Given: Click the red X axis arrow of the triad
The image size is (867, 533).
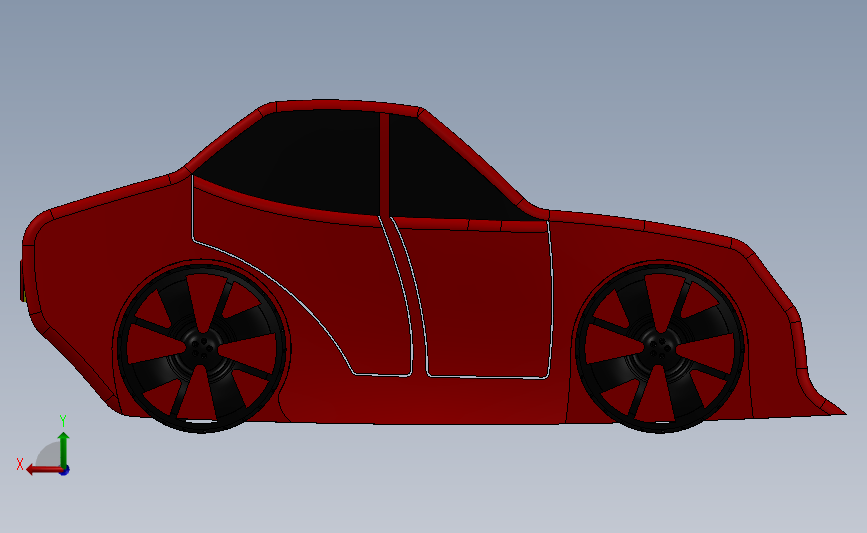Looking at the screenshot, I should click(x=44, y=470).
